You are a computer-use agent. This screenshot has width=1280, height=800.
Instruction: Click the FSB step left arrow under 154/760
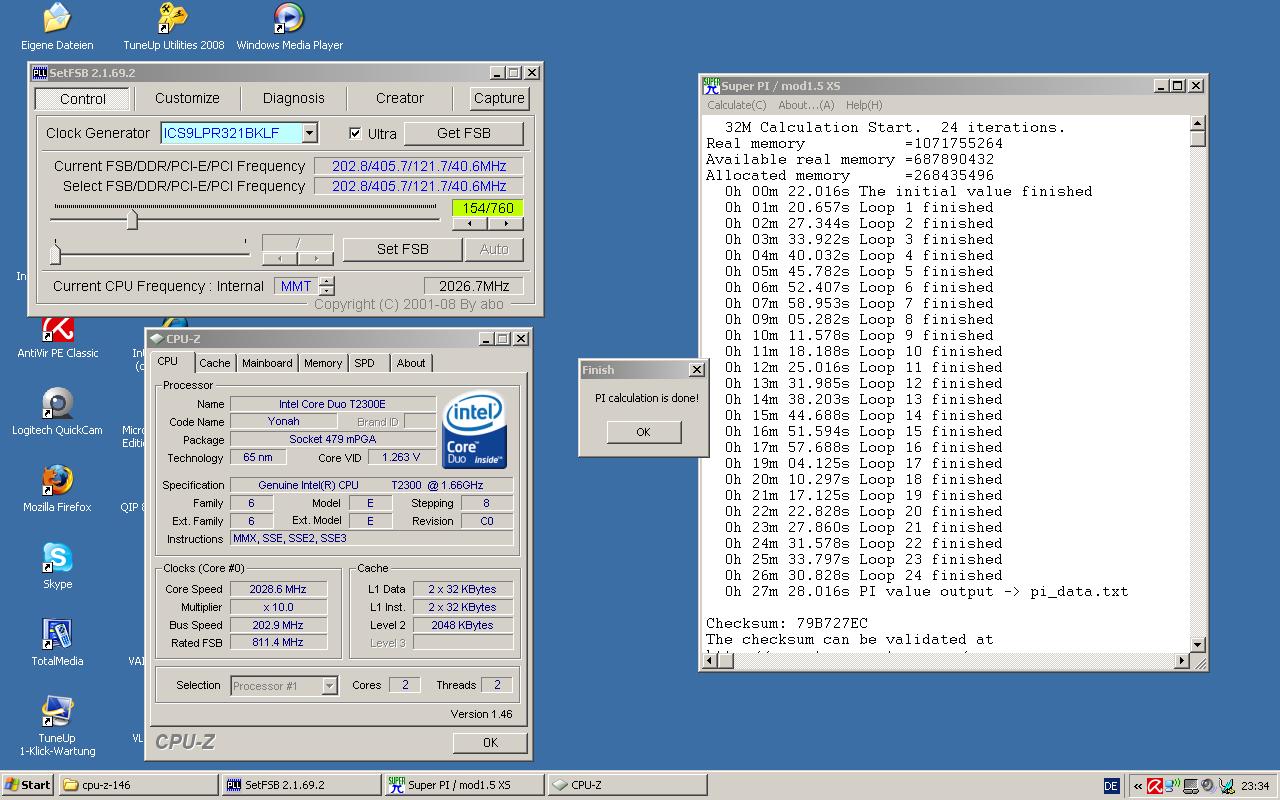(470, 224)
